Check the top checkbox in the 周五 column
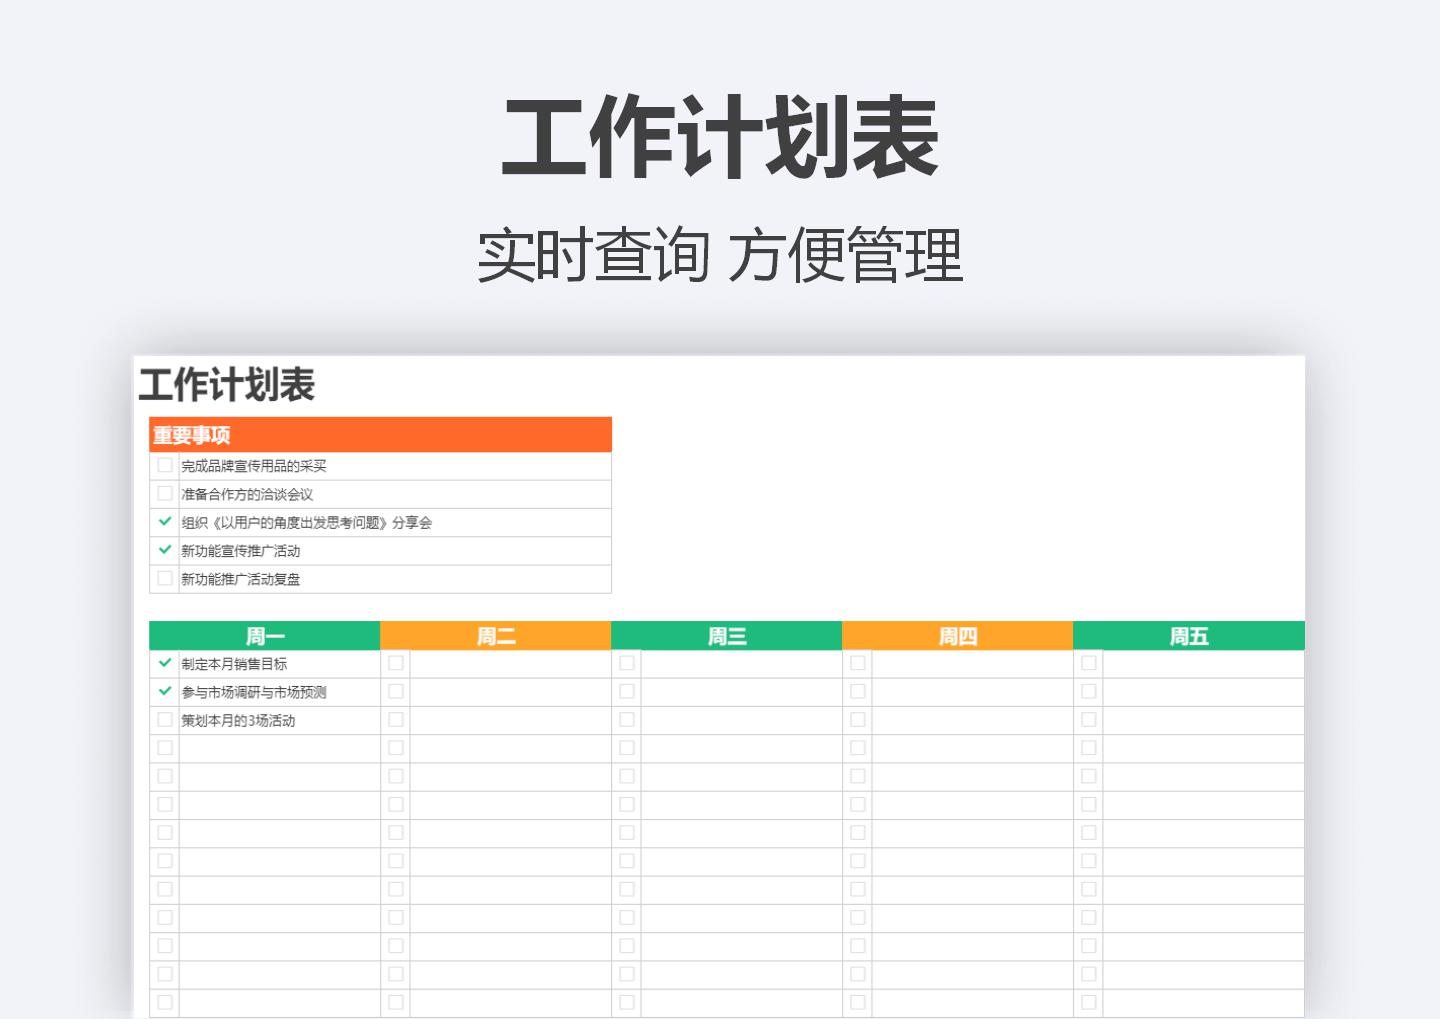Viewport: 1440px width, 1019px height. point(1089,662)
